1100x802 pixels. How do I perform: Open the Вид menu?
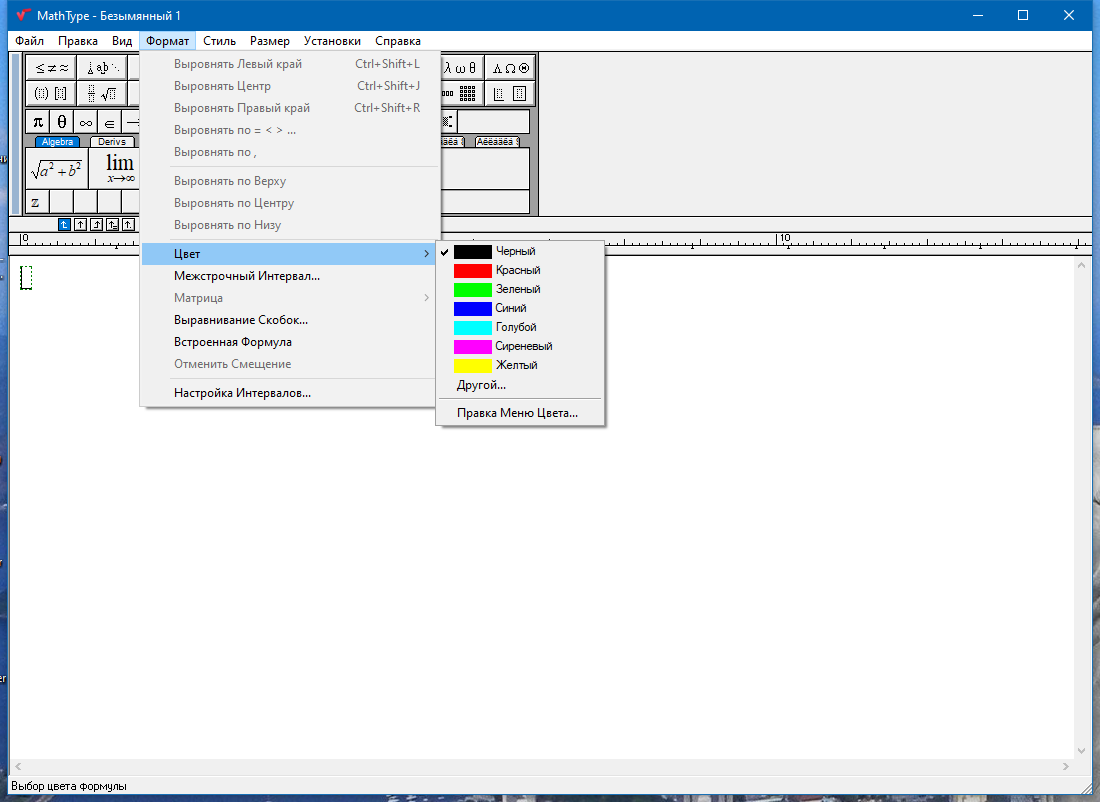122,41
